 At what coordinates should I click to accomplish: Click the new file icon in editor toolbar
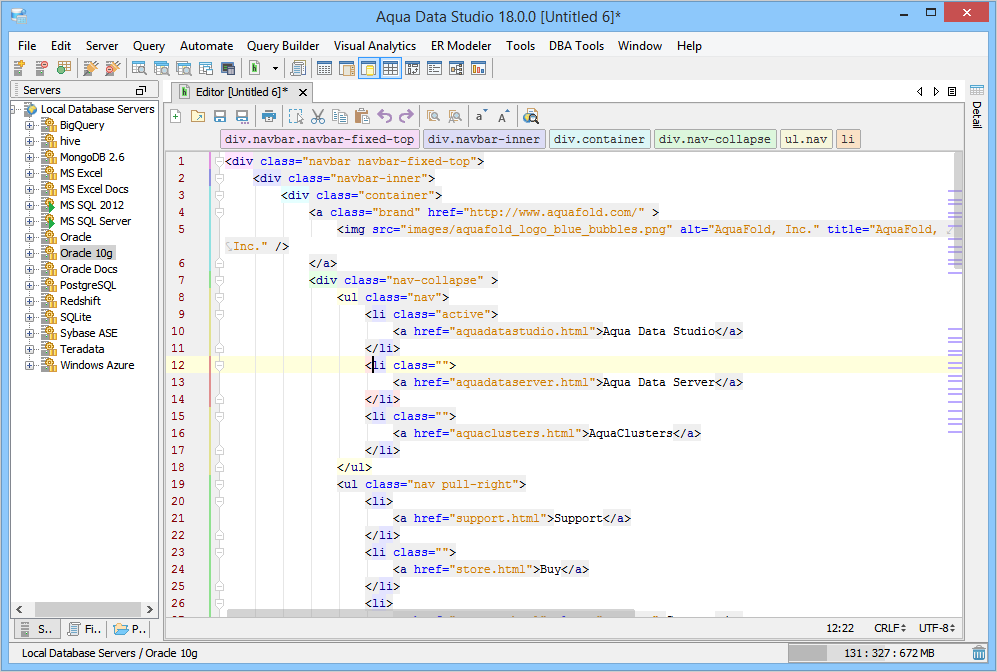pyautogui.click(x=176, y=116)
